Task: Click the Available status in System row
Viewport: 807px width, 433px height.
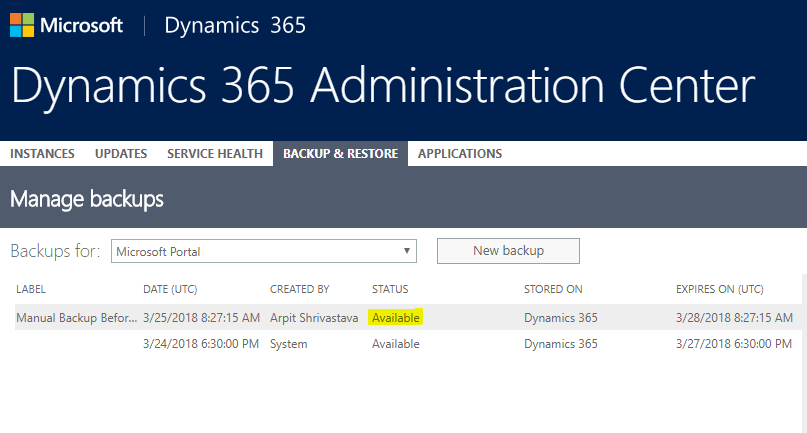Action: pos(396,344)
